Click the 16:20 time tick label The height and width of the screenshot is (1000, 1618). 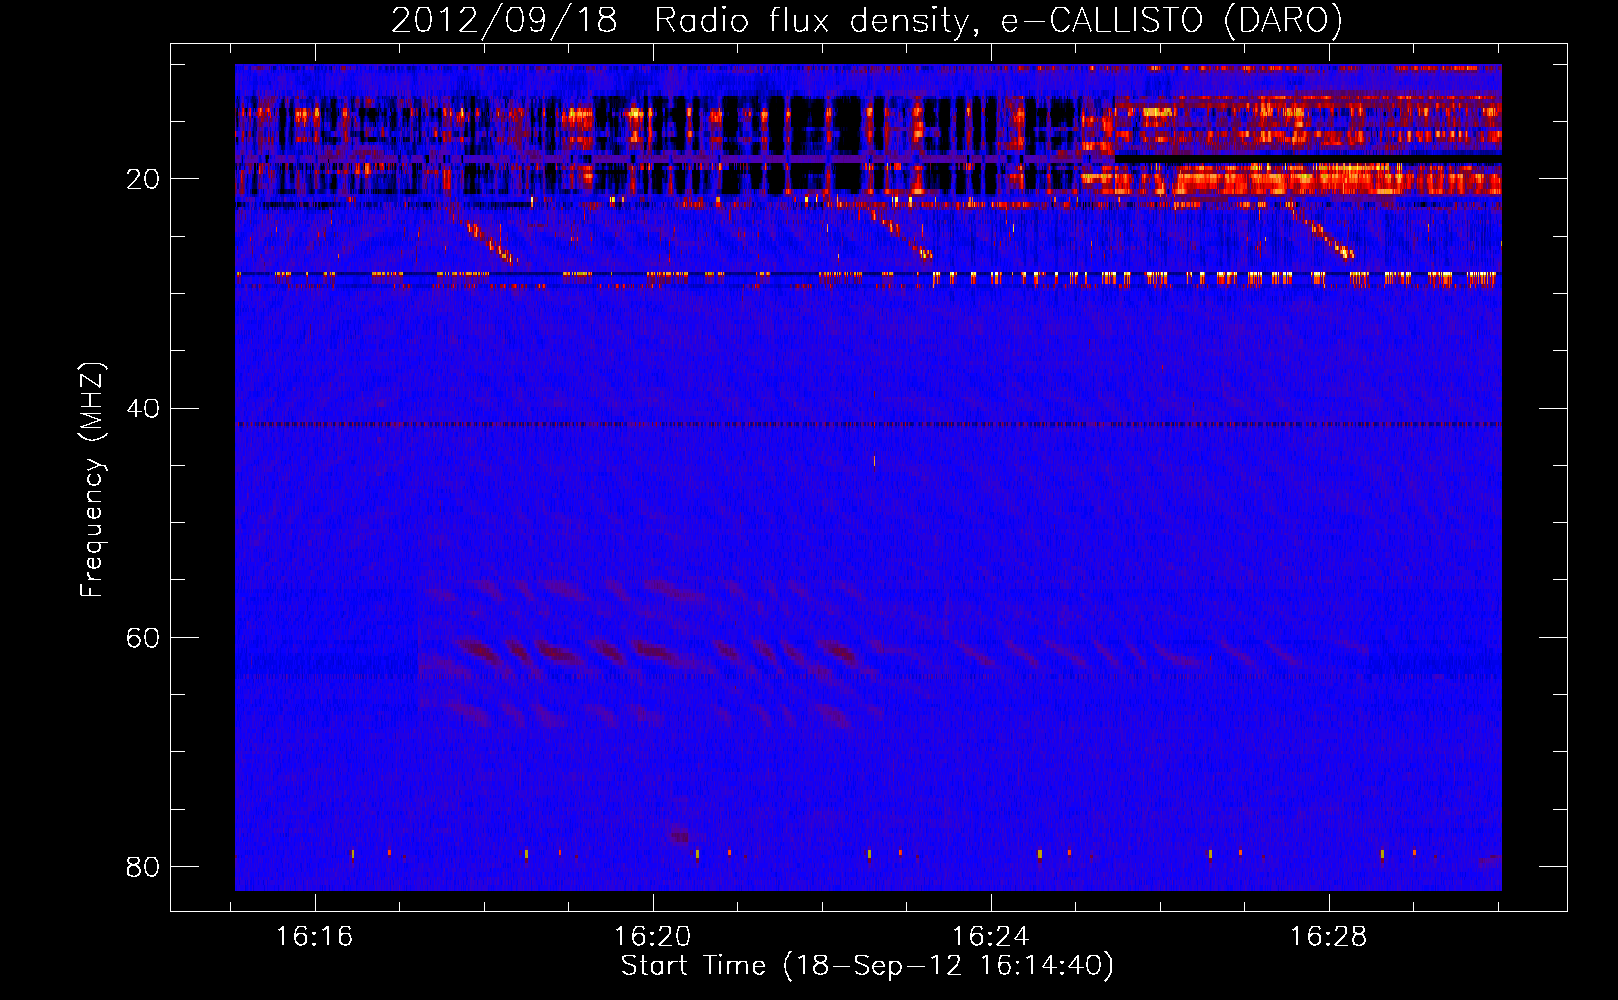pyautogui.click(x=653, y=937)
